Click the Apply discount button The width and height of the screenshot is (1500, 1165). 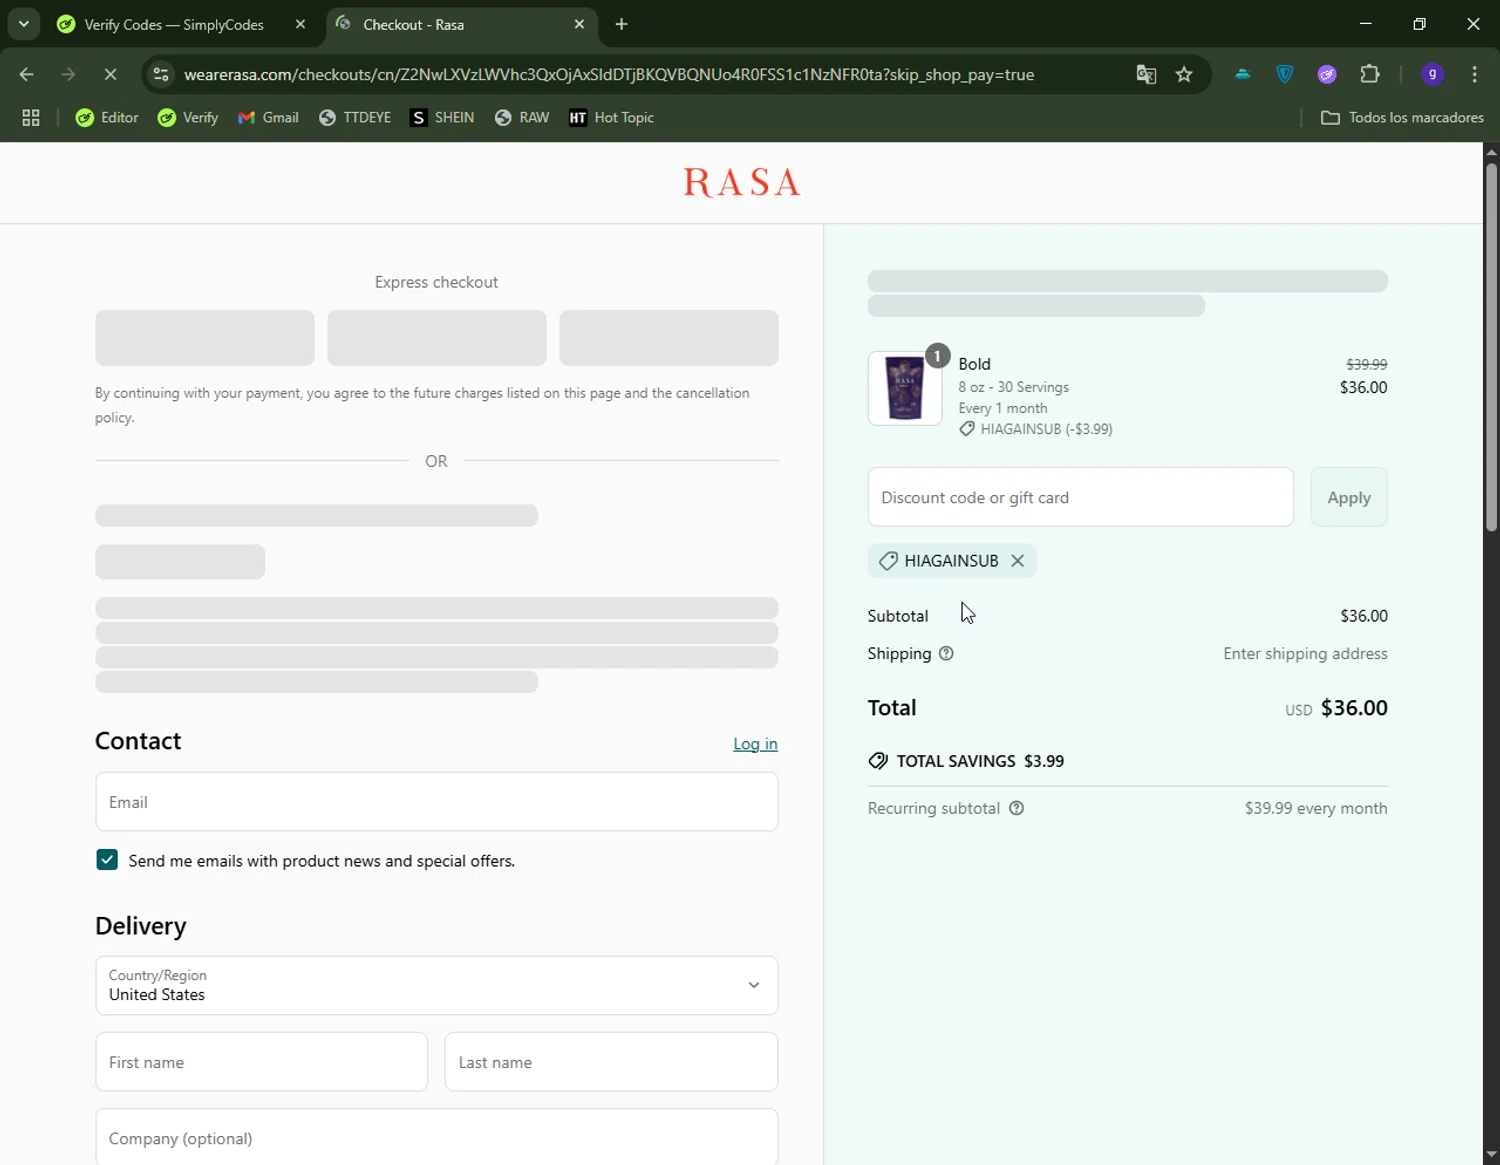[x=1348, y=497]
